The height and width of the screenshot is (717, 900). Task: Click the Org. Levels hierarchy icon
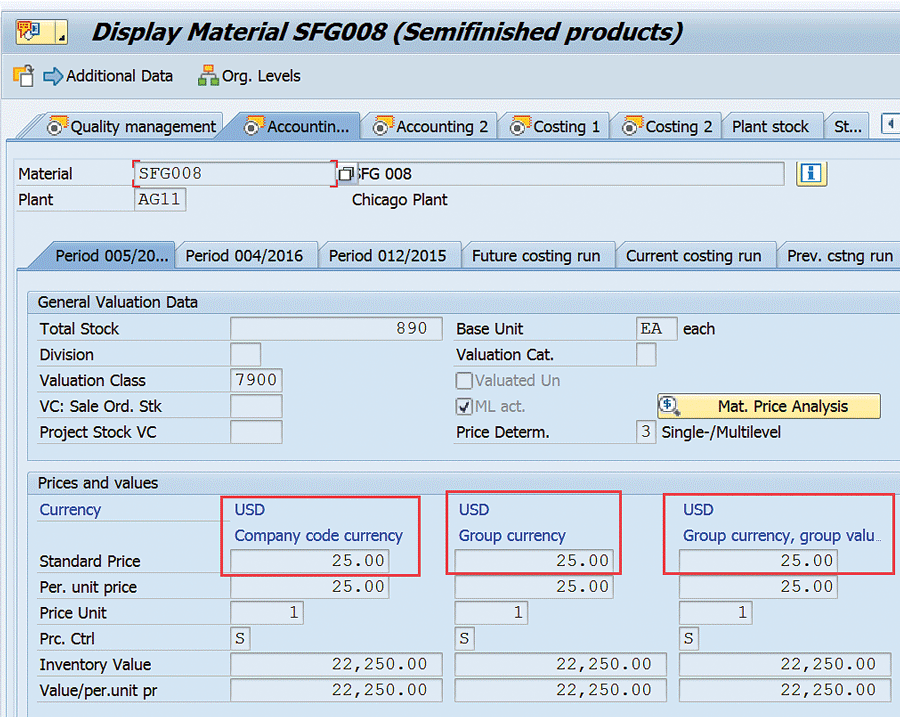tap(208, 76)
